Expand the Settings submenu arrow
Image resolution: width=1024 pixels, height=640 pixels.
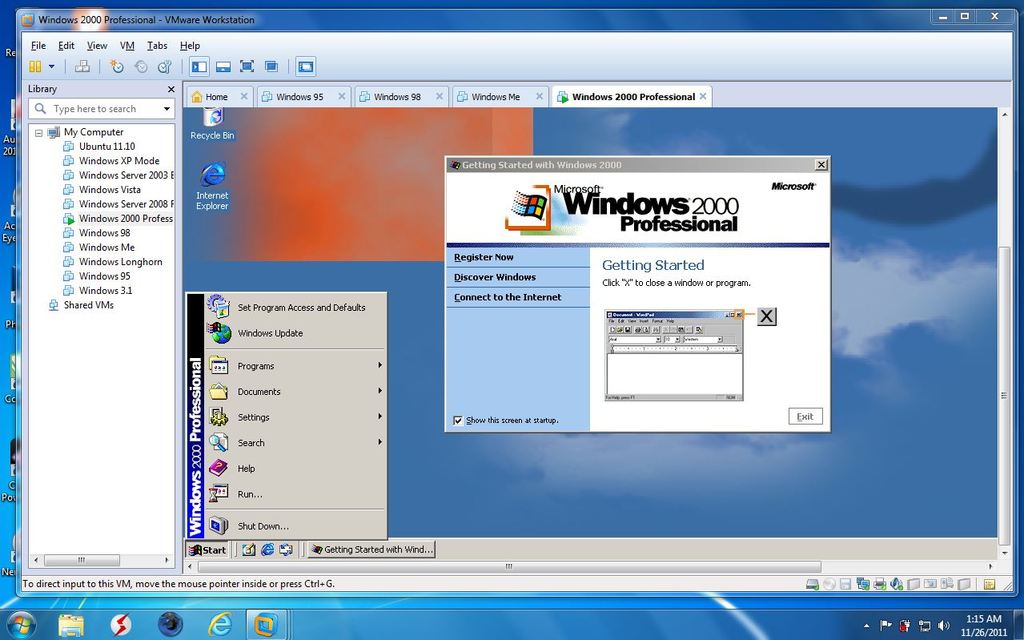(379, 417)
